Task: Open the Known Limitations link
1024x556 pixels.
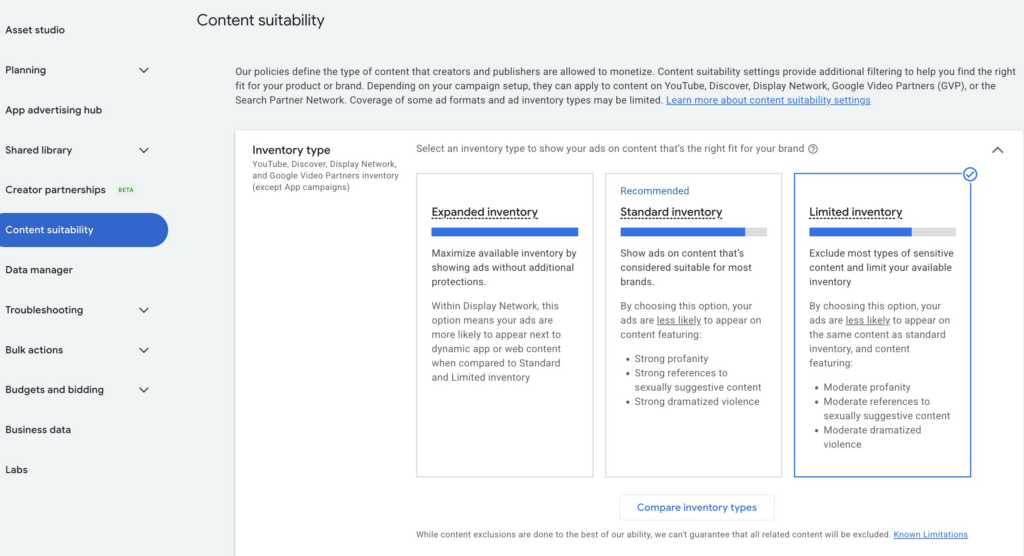Action: click(930, 535)
